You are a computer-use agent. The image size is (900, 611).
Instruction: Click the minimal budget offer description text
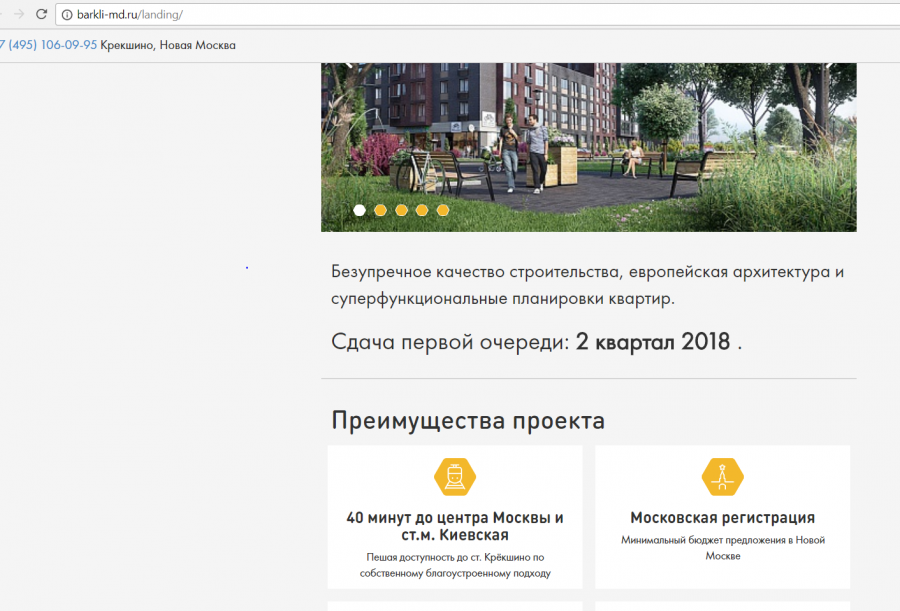(722, 547)
